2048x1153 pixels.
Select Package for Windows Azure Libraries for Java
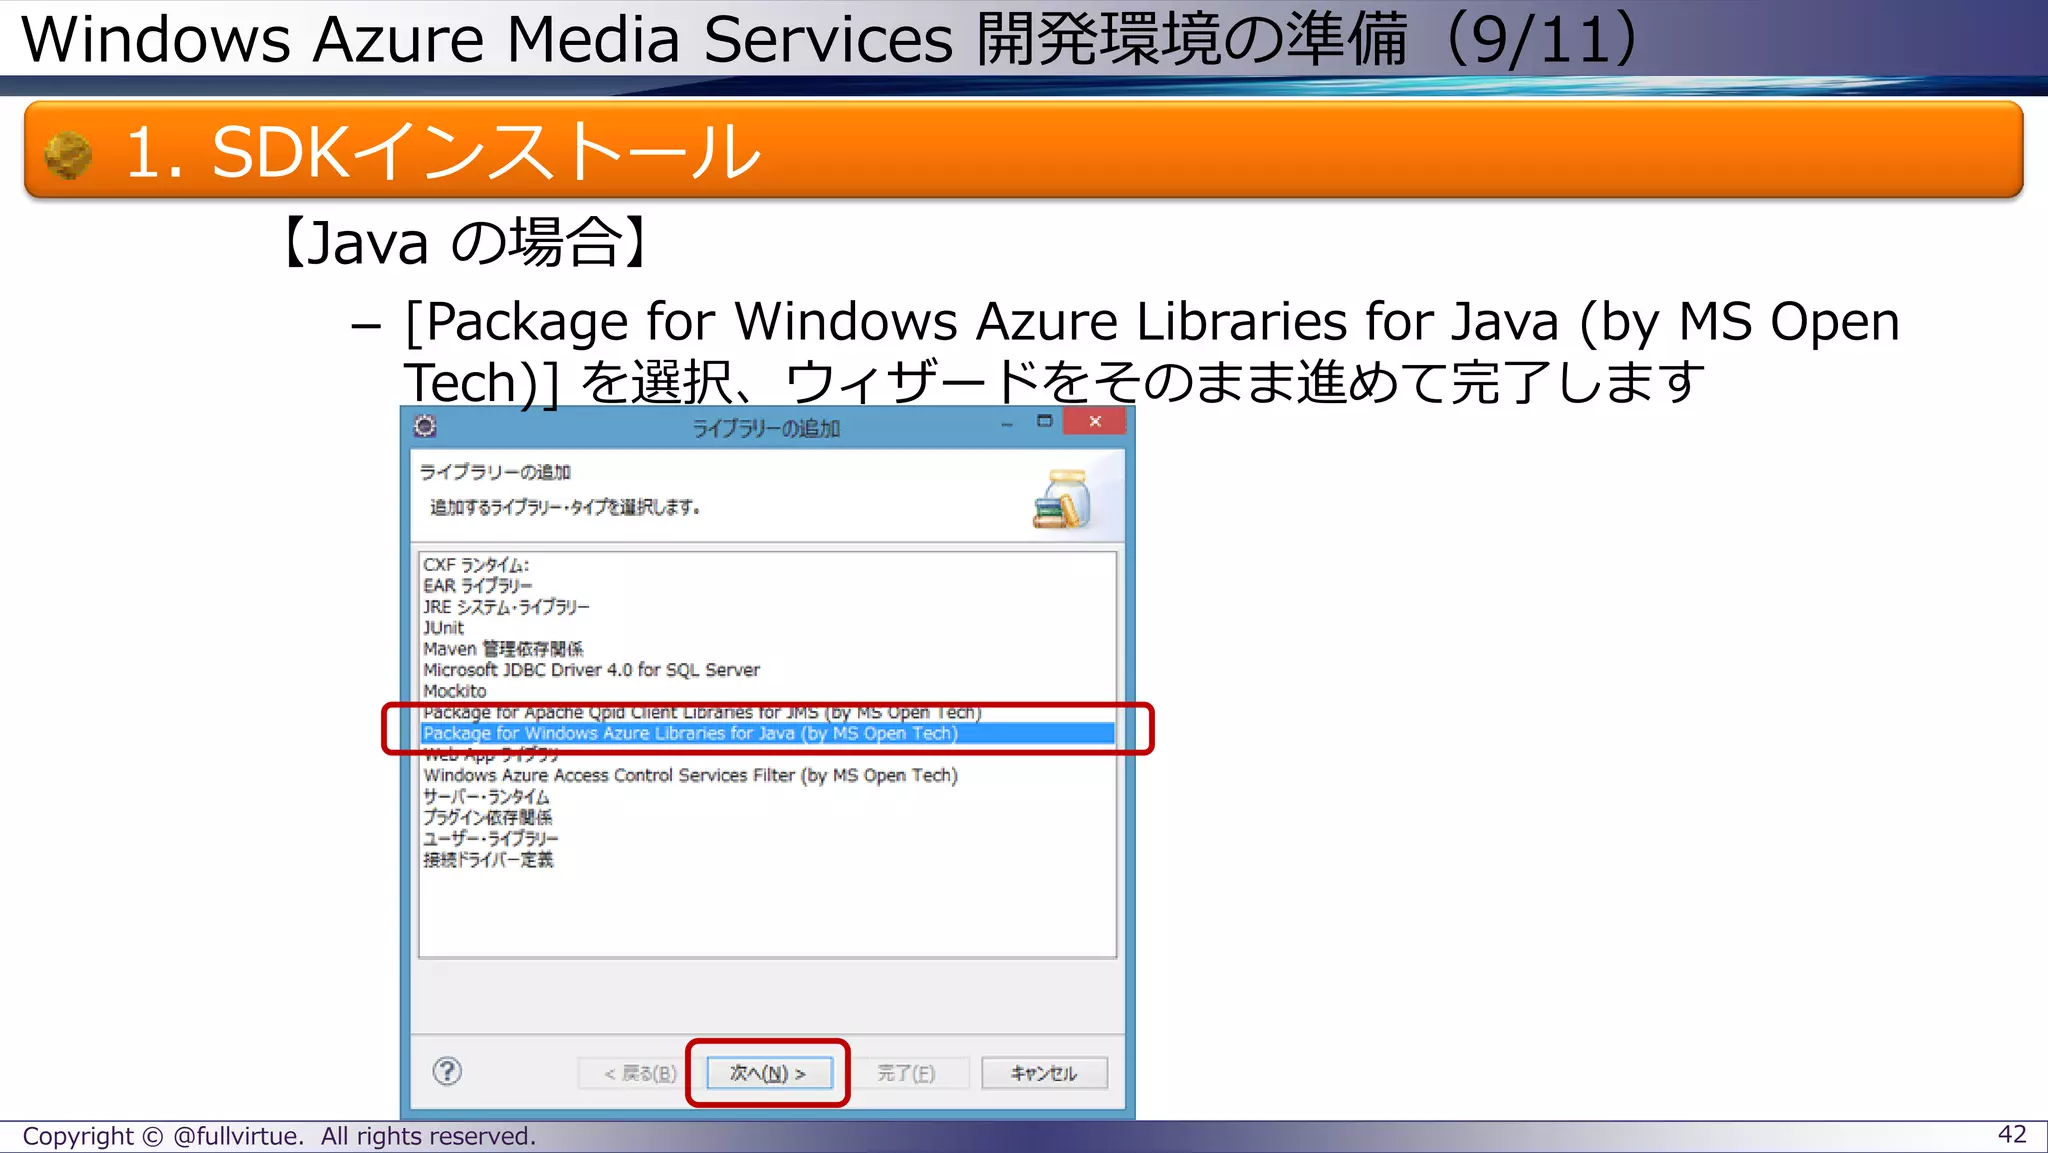click(x=768, y=733)
